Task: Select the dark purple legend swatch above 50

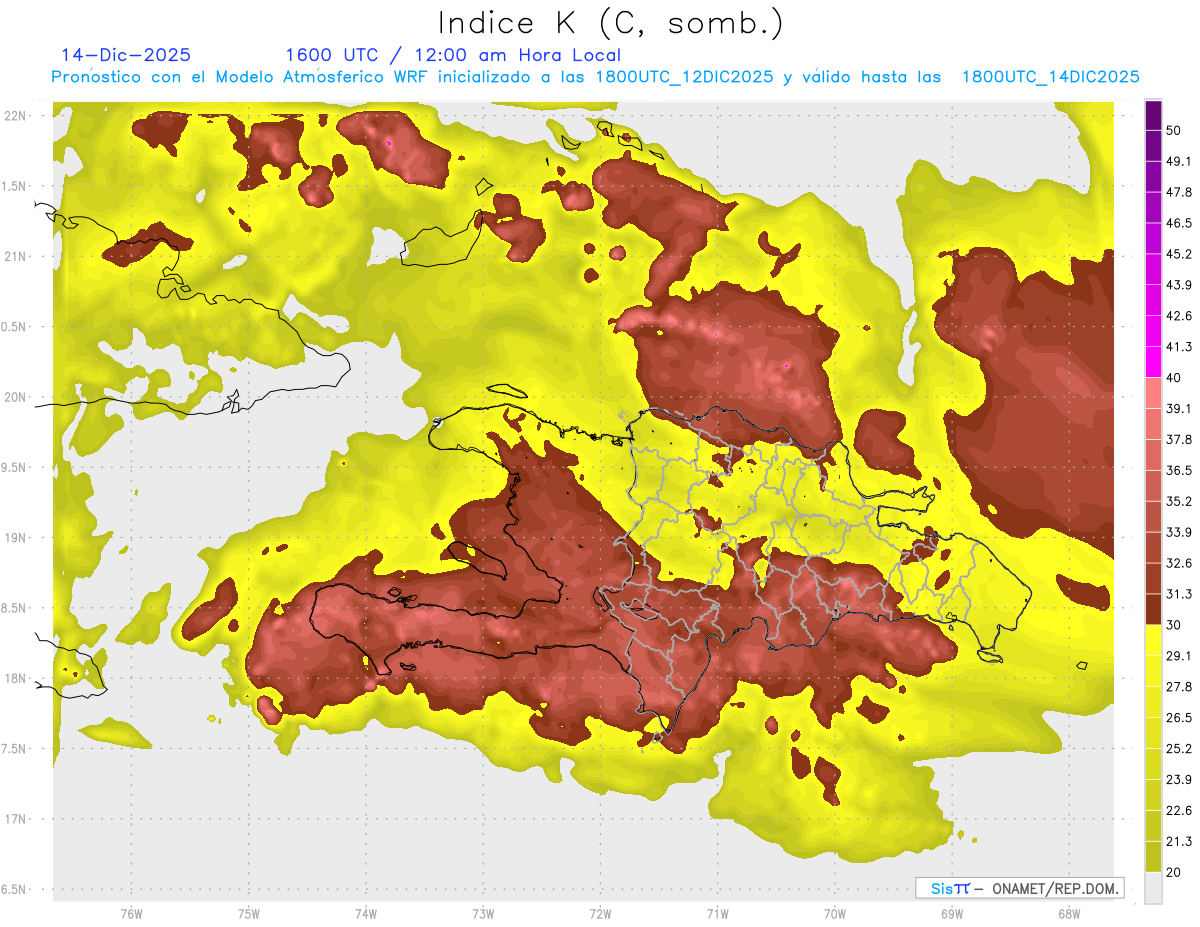Action: click(1153, 116)
